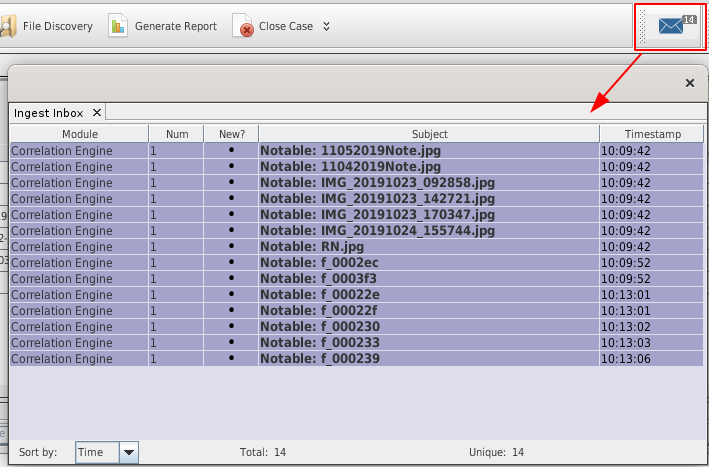Click the Close Case red X icon
Screen dimensions: 709x467
[244, 26]
